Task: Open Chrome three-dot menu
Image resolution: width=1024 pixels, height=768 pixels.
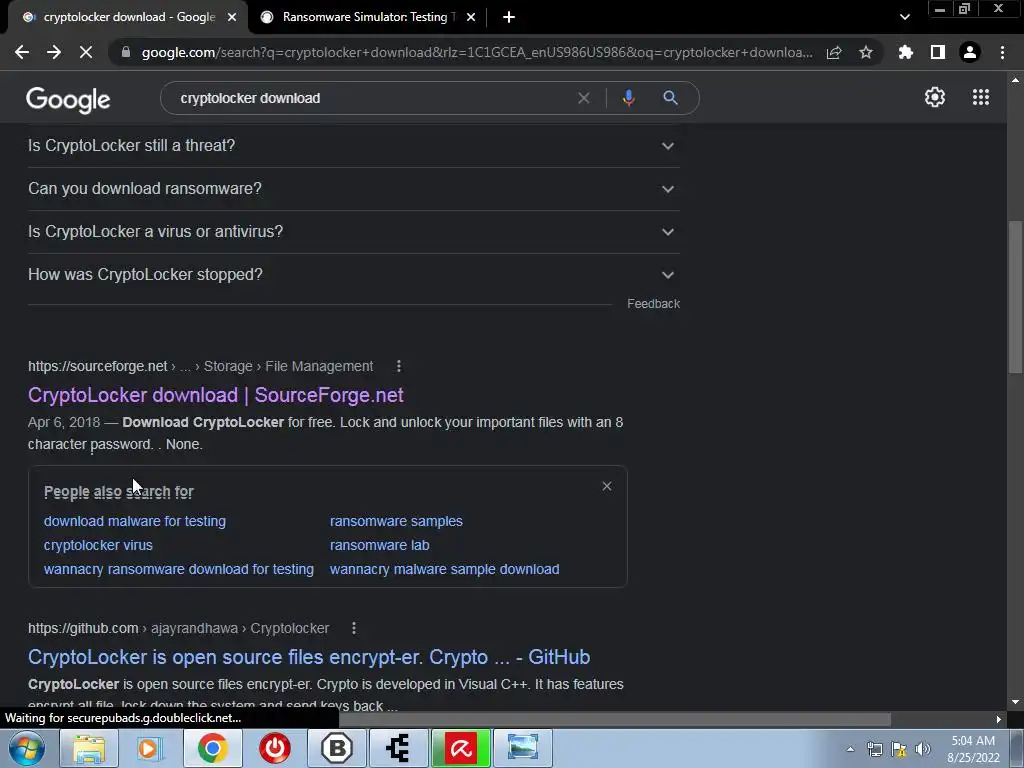Action: click(x=1002, y=52)
